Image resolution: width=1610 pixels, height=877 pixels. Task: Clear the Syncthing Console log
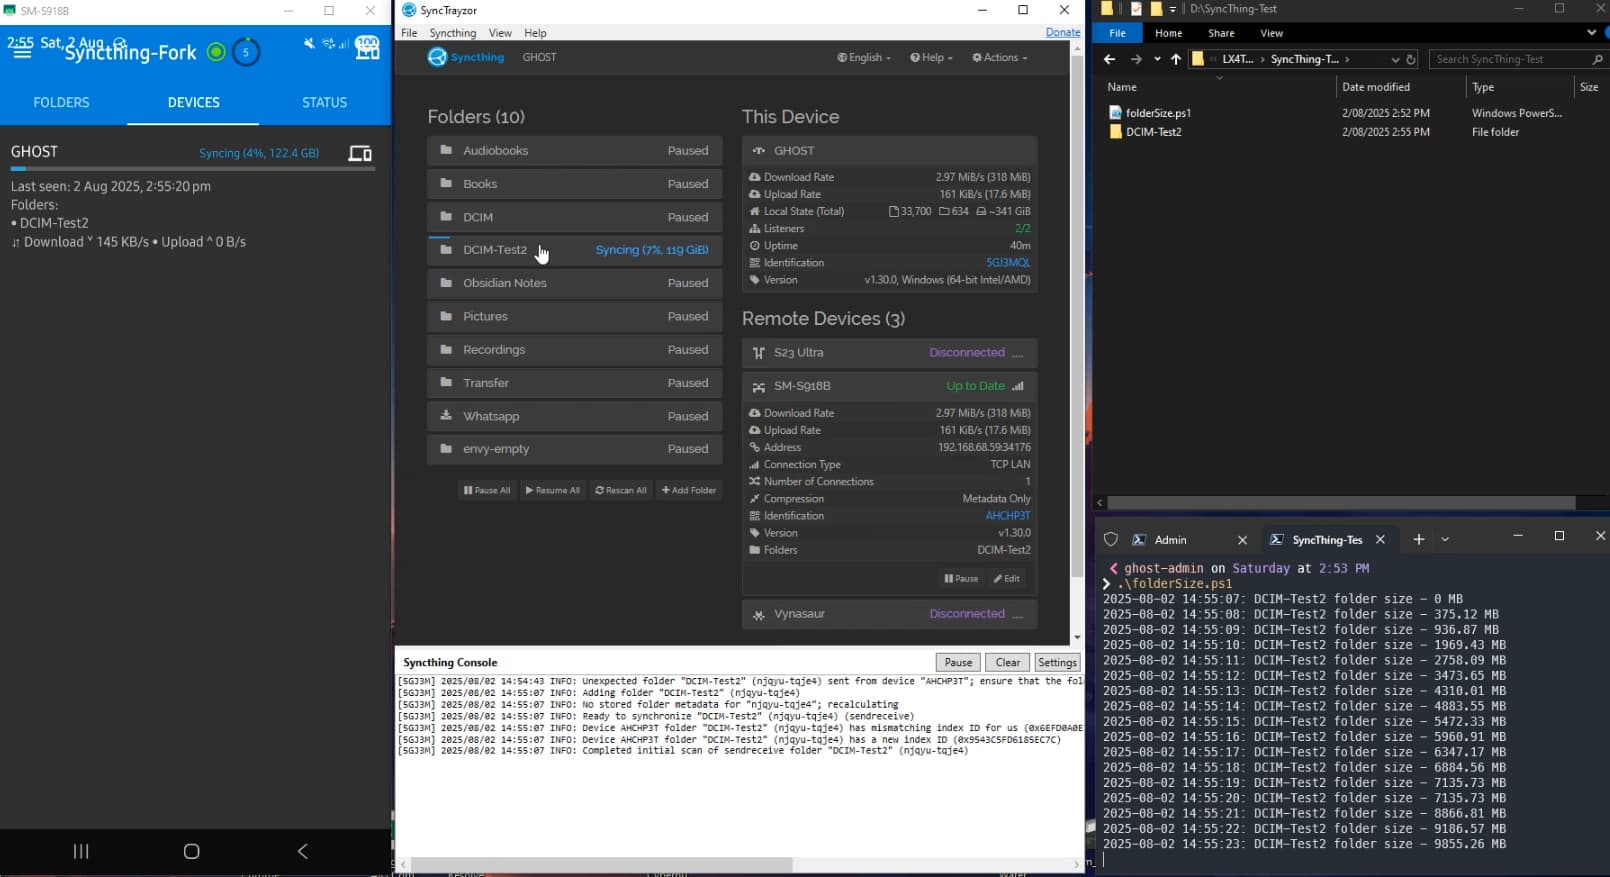click(1008, 662)
